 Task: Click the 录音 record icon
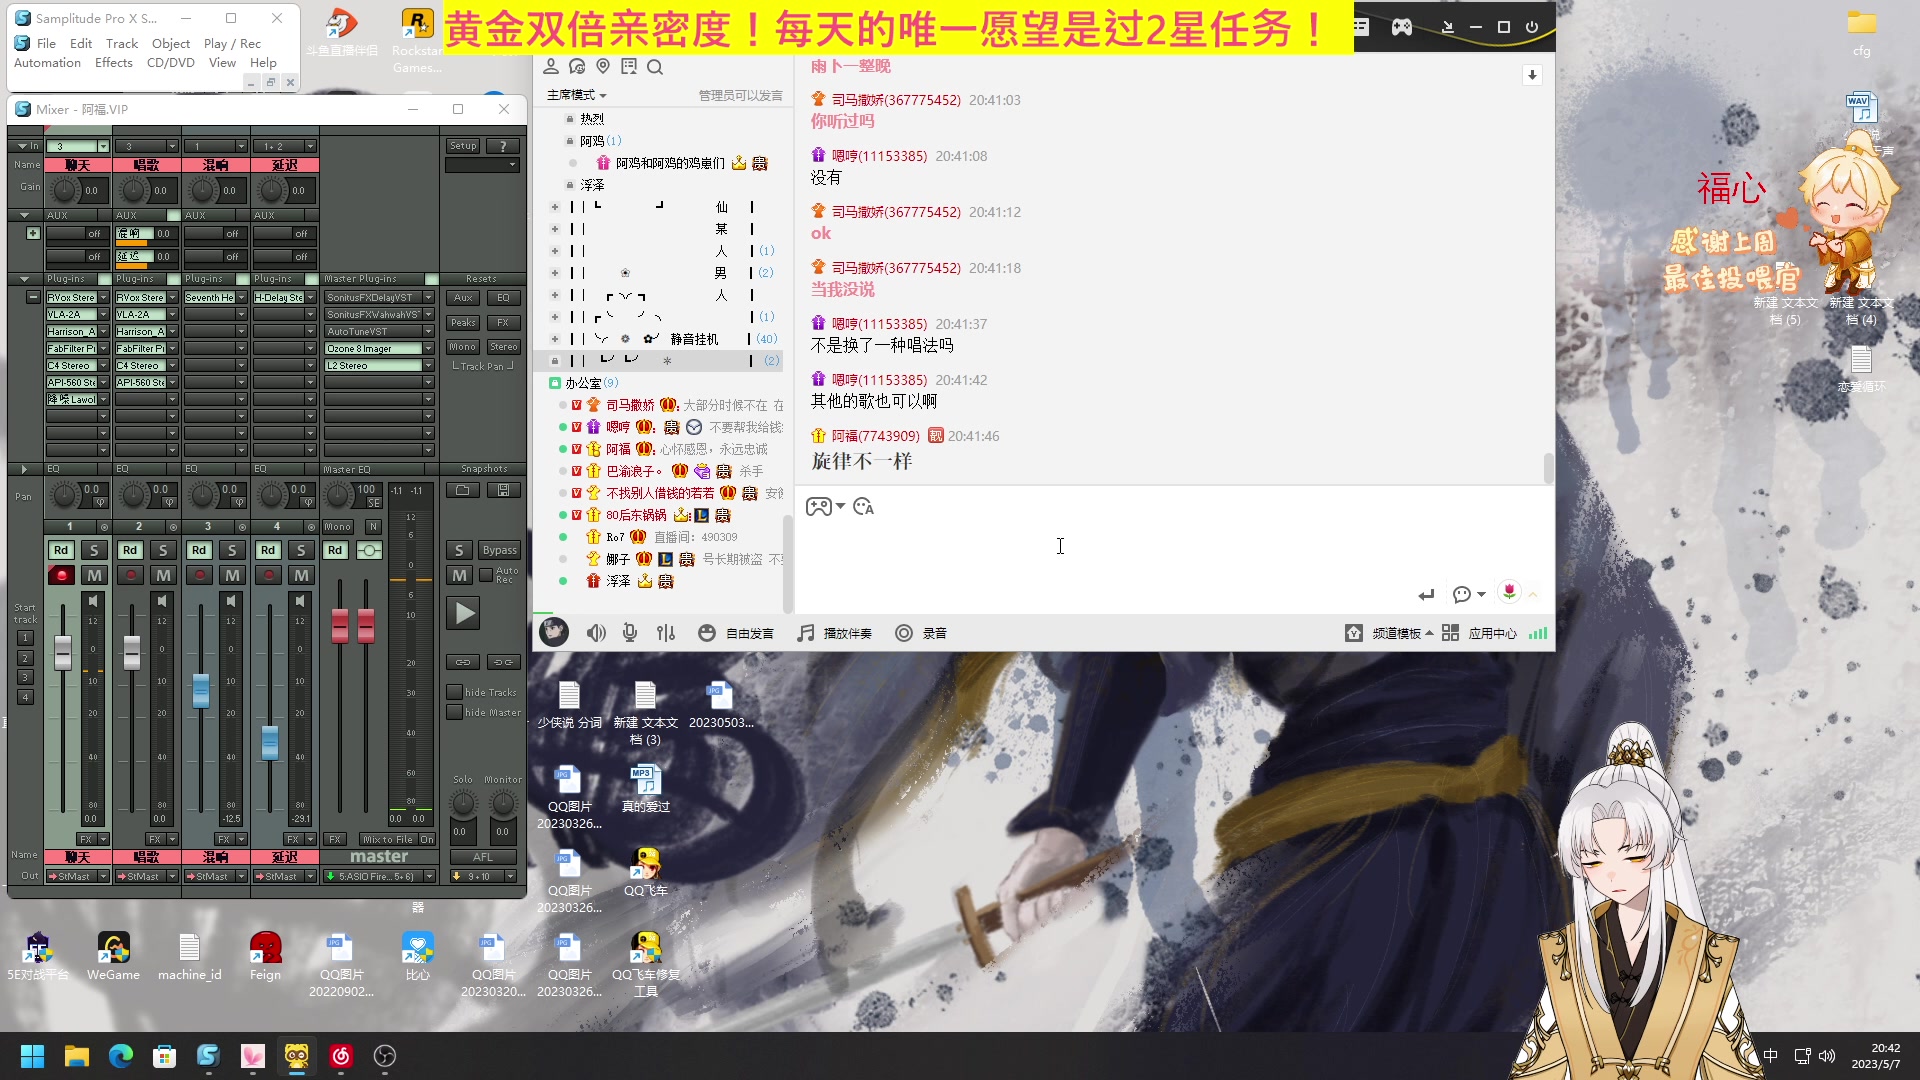pyautogui.click(x=904, y=633)
